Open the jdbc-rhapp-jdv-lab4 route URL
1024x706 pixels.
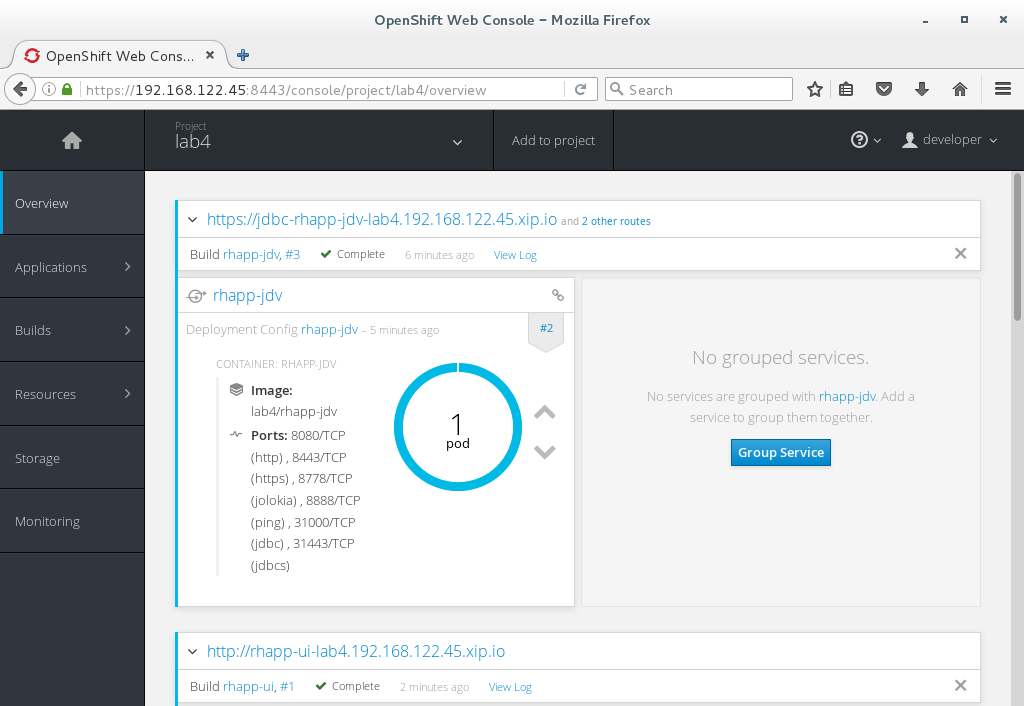tap(382, 219)
